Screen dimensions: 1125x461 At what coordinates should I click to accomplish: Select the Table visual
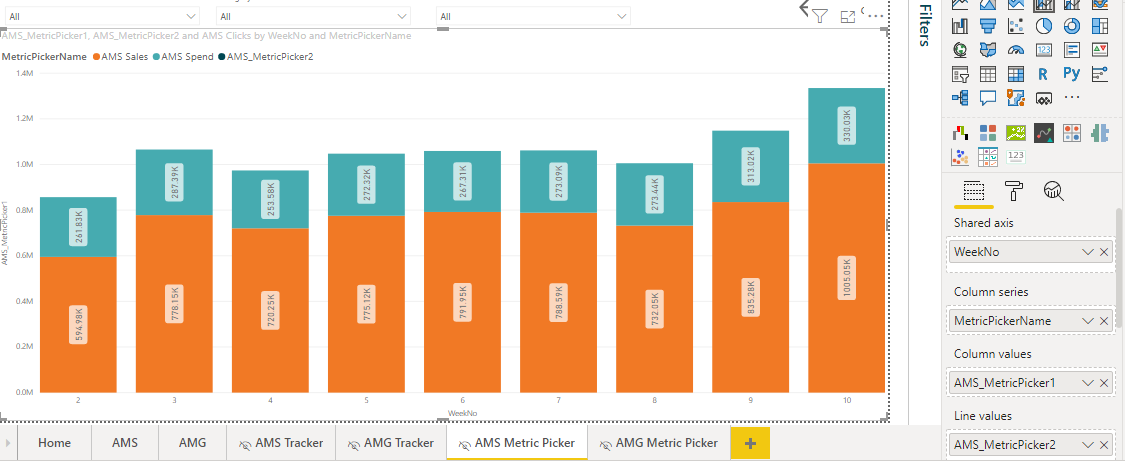click(x=988, y=74)
